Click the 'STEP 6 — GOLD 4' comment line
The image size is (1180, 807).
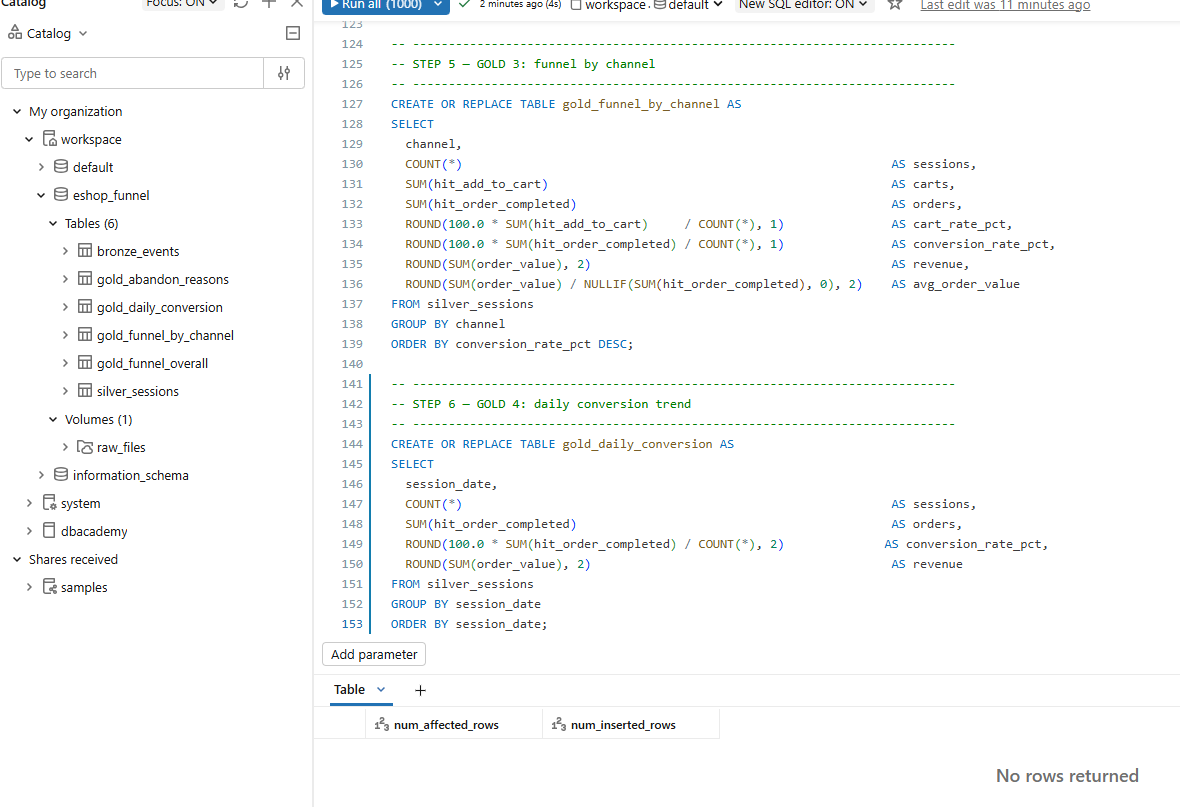click(x=540, y=404)
